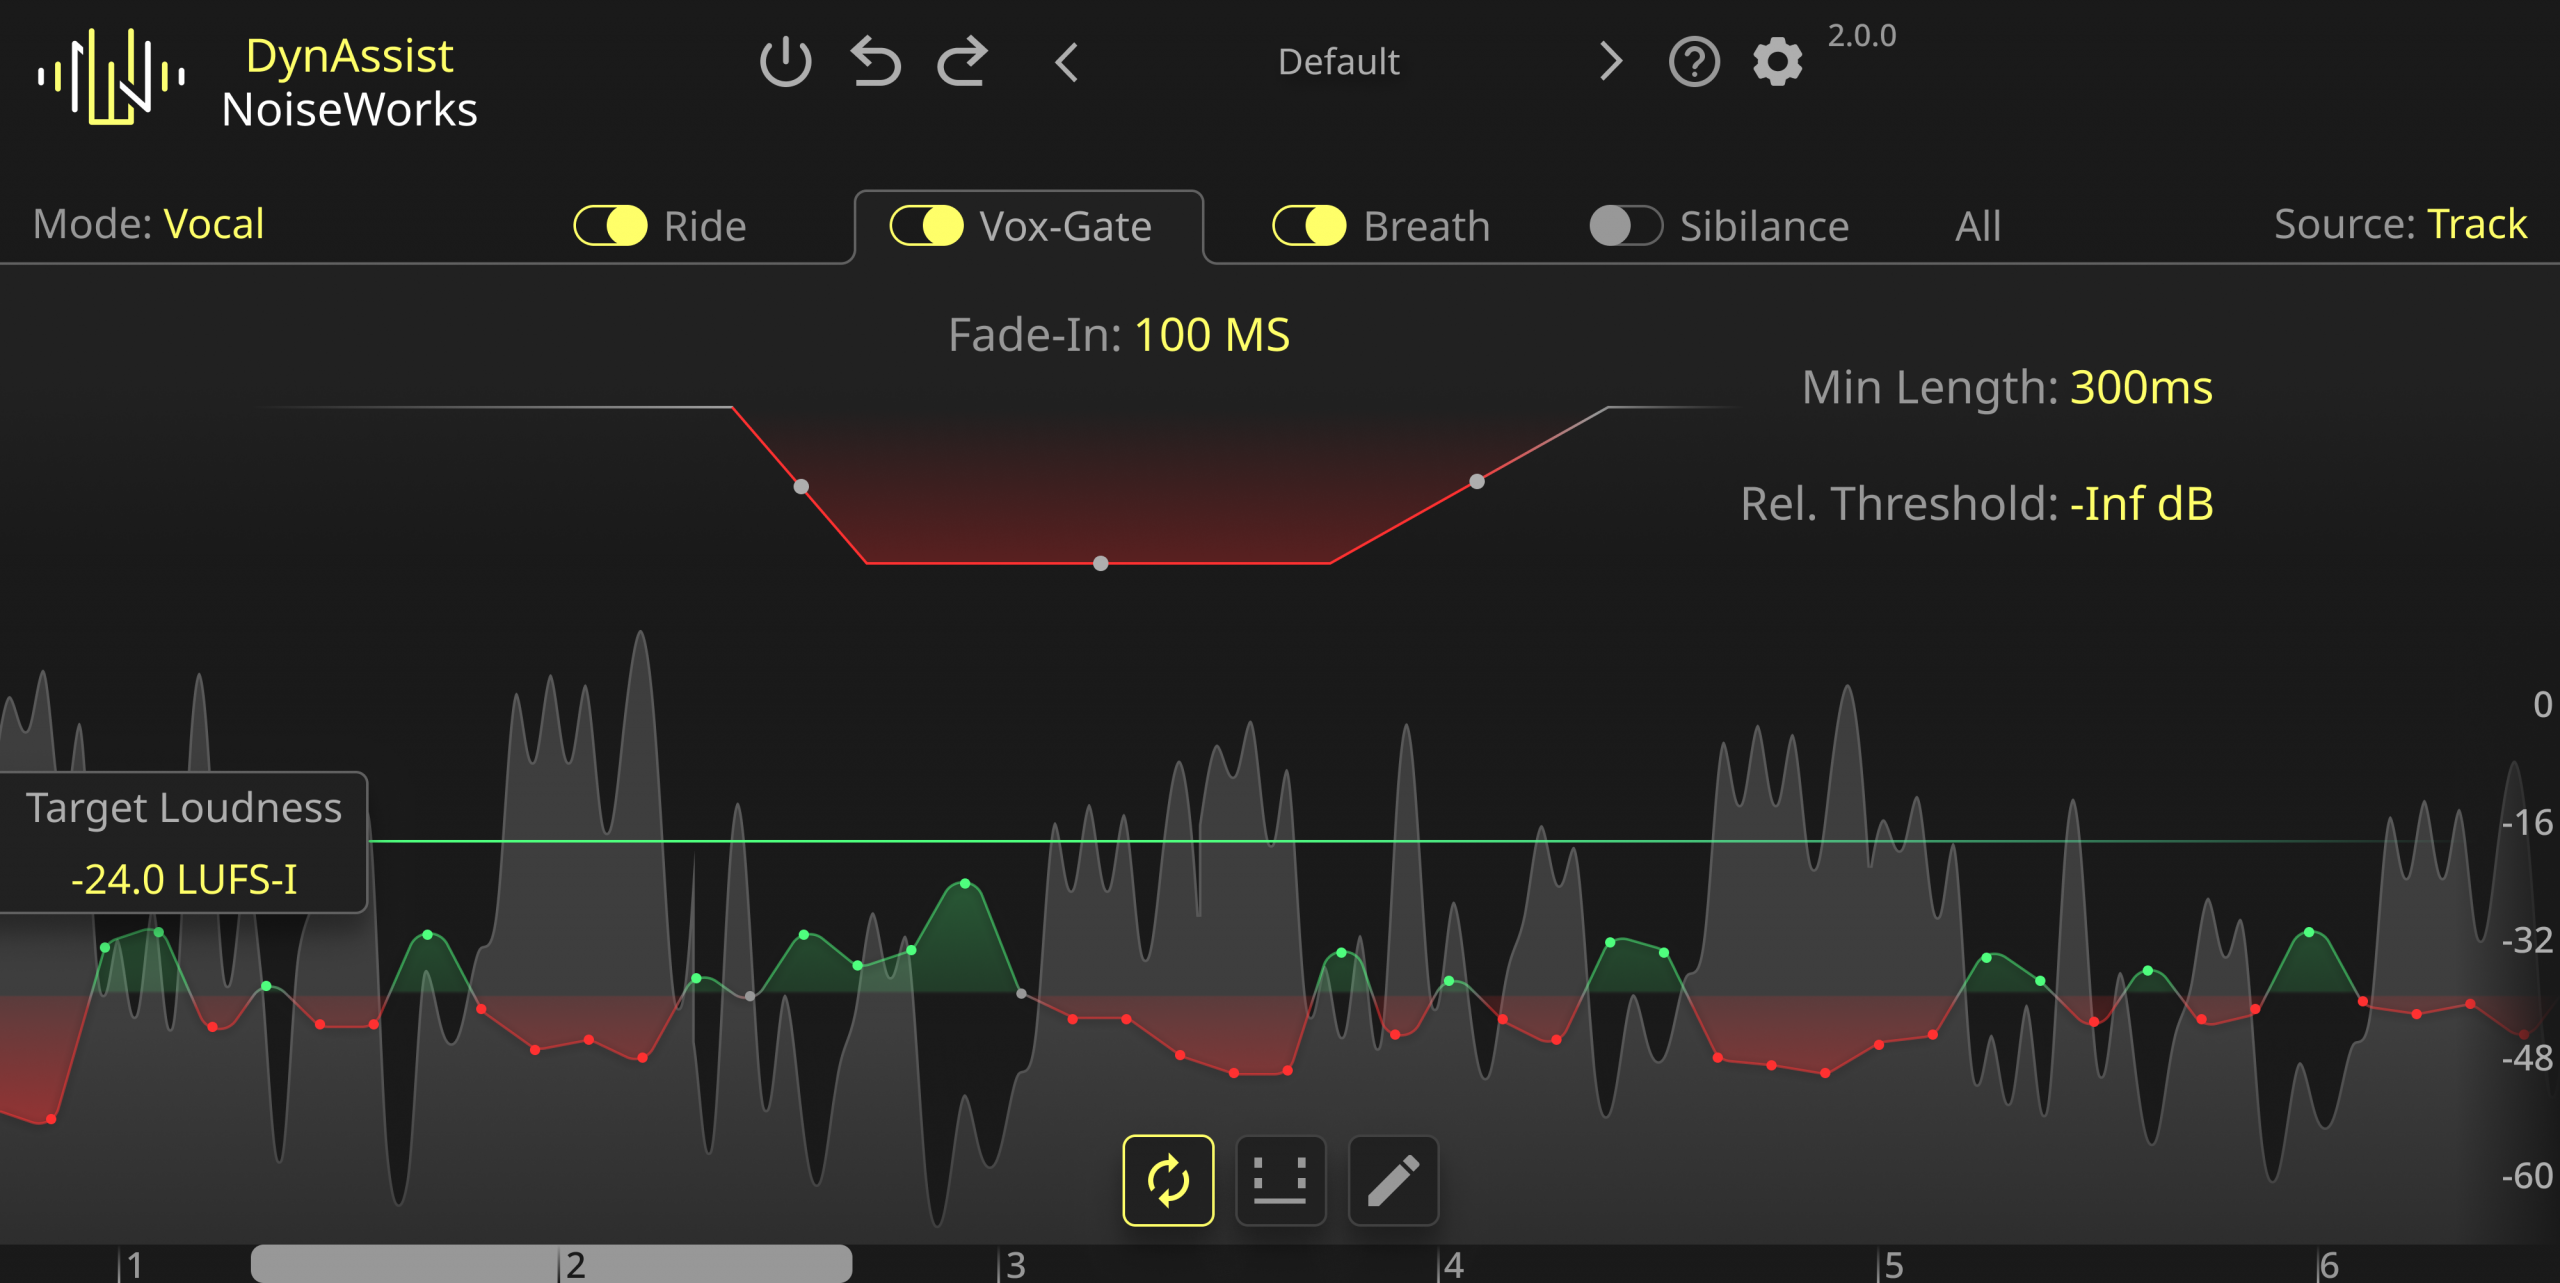Click the undo arrow icon
The height and width of the screenshot is (1283, 2560).
pos(876,62)
